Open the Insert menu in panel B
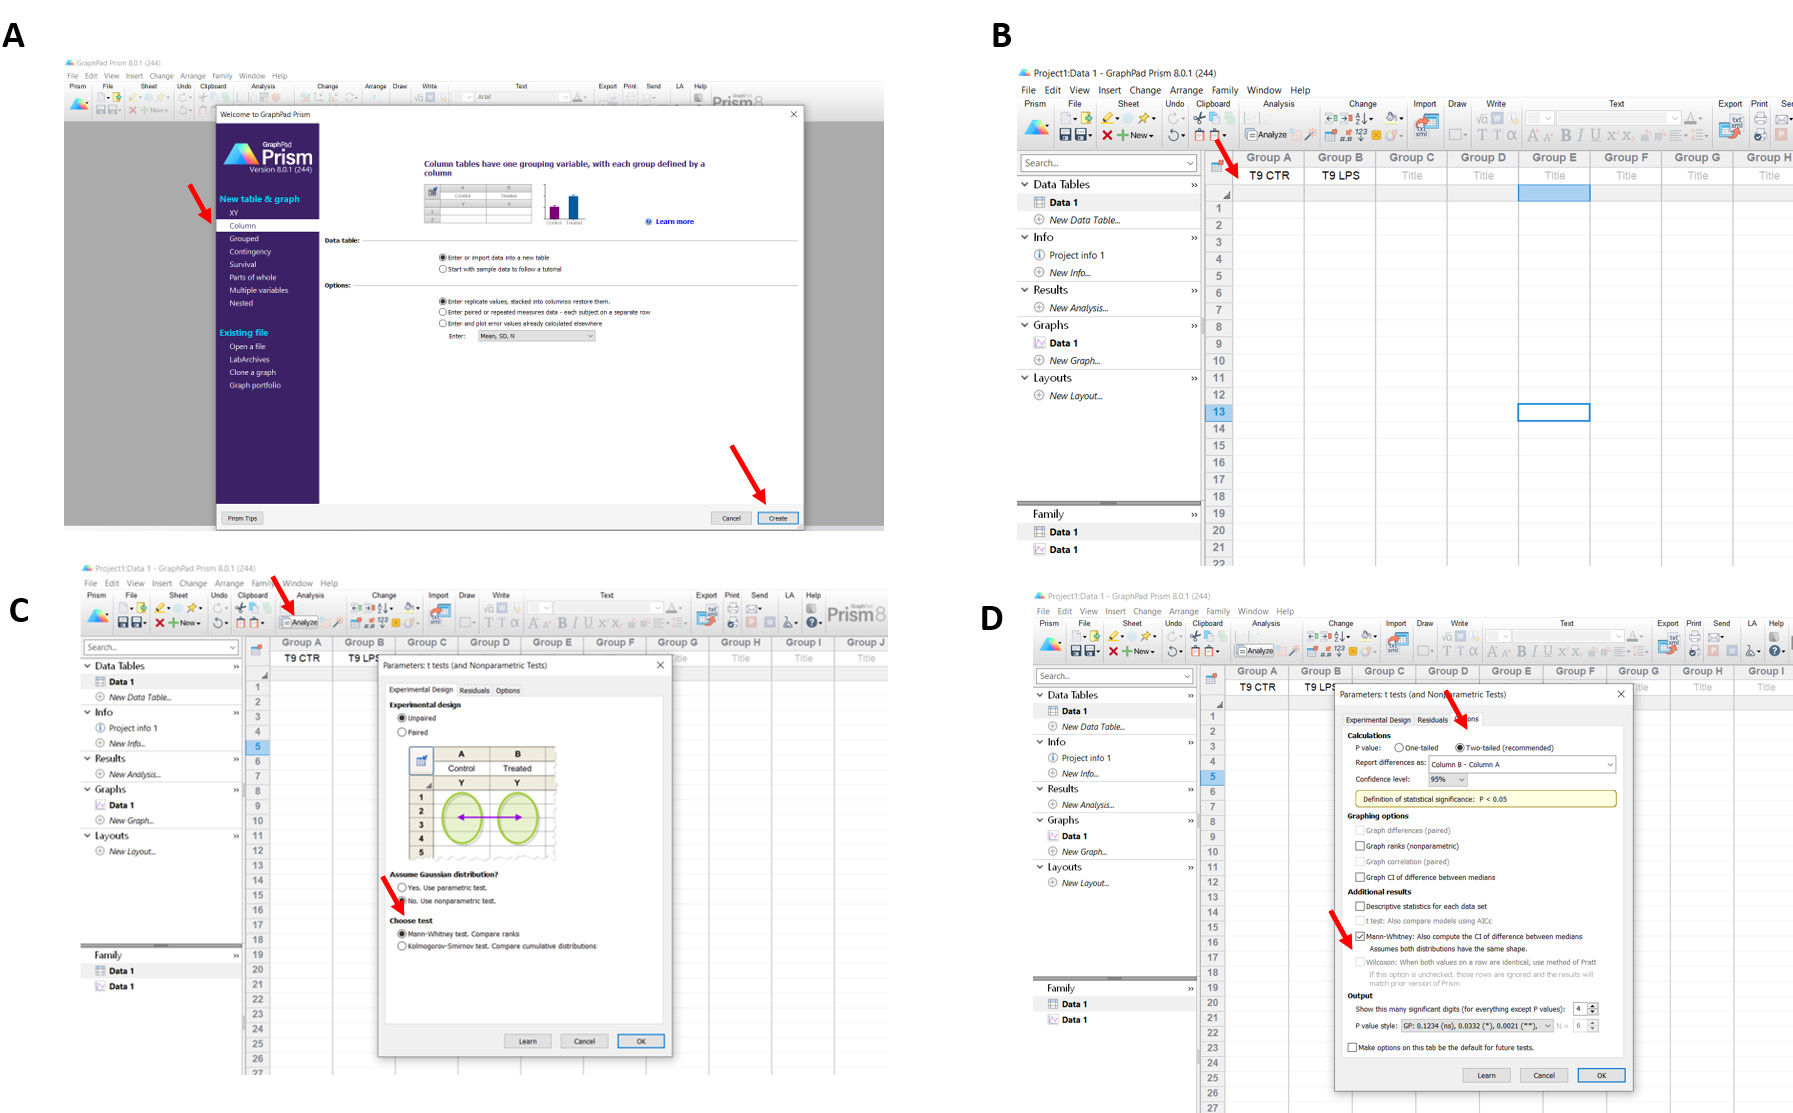This screenshot has height=1113, width=1793. coord(1110,90)
